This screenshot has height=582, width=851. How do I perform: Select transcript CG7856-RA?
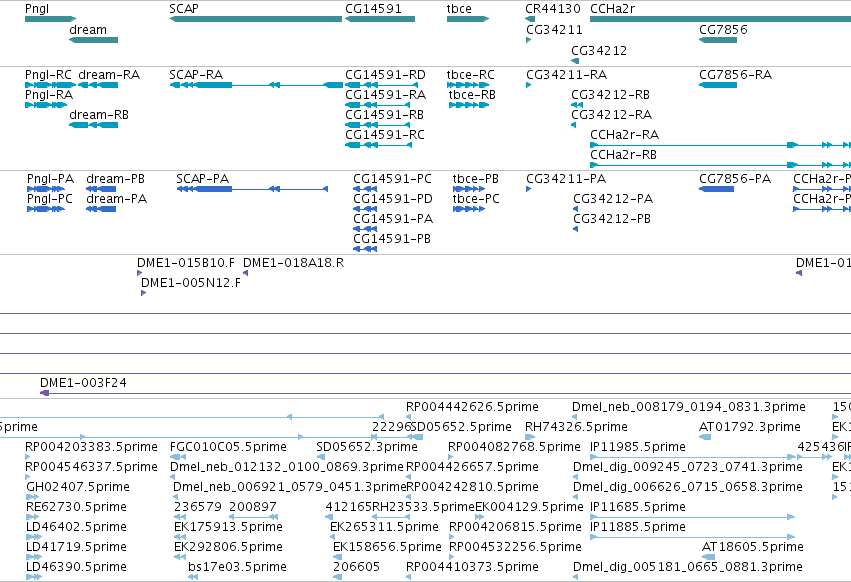coord(735,75)
